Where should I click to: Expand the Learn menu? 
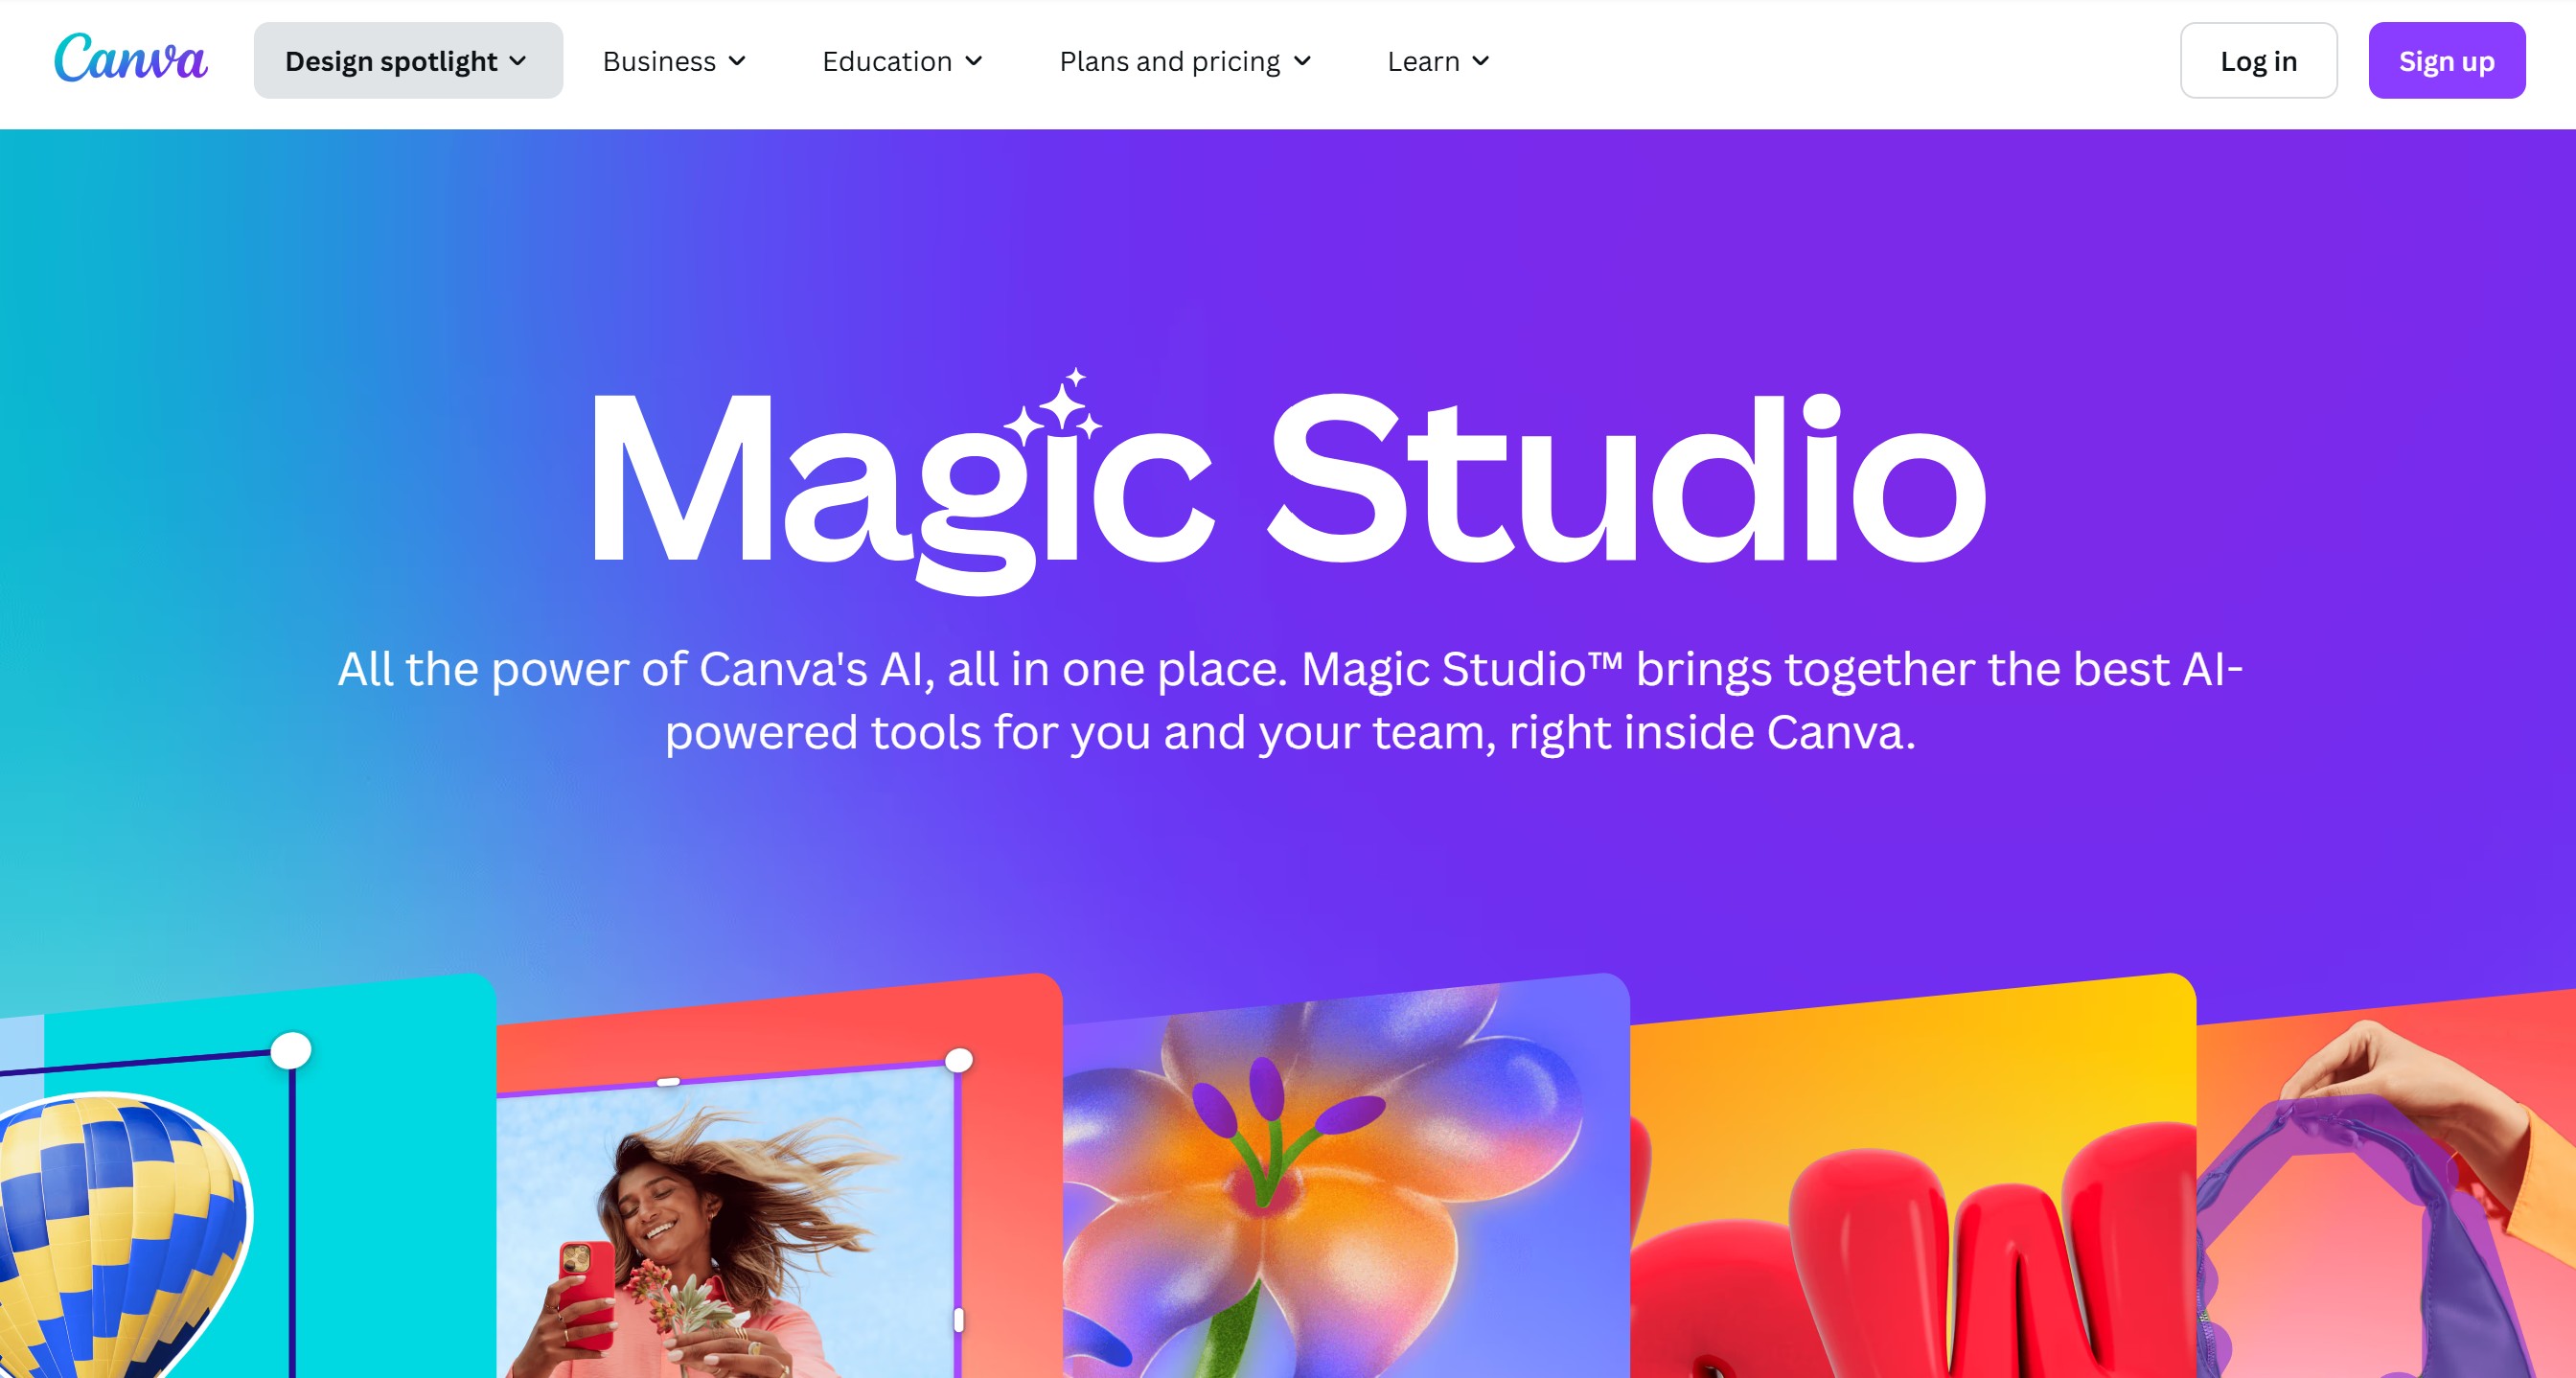tap(1439, 61)
